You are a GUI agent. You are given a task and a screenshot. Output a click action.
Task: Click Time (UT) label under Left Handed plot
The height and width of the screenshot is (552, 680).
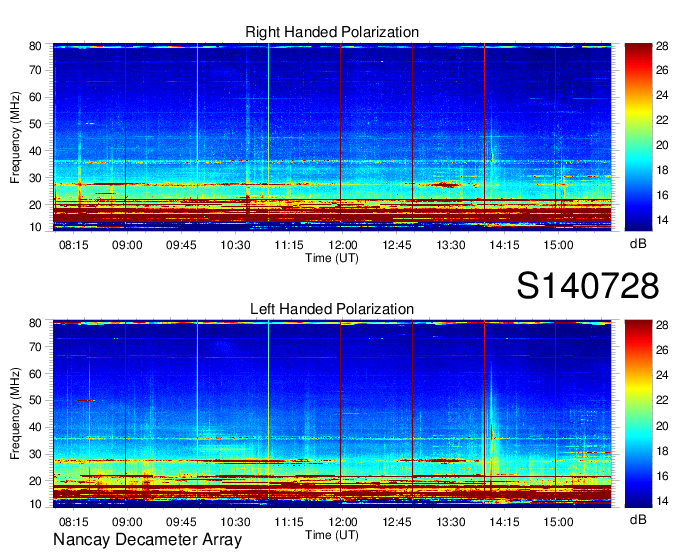(332, 535)
